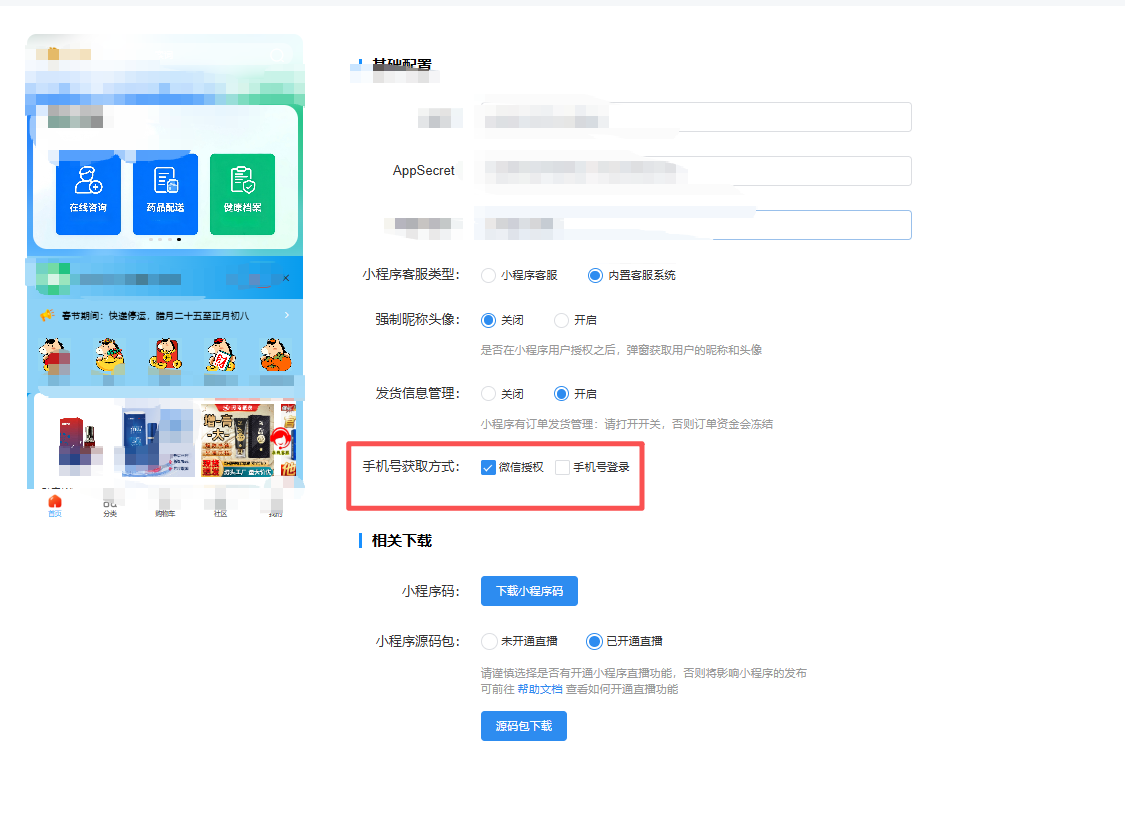Image resolution: width=1125 pixels, height=813 pixels.
Task: Uncheck the 微信授权 checkbox
Action: coord(489,467)
